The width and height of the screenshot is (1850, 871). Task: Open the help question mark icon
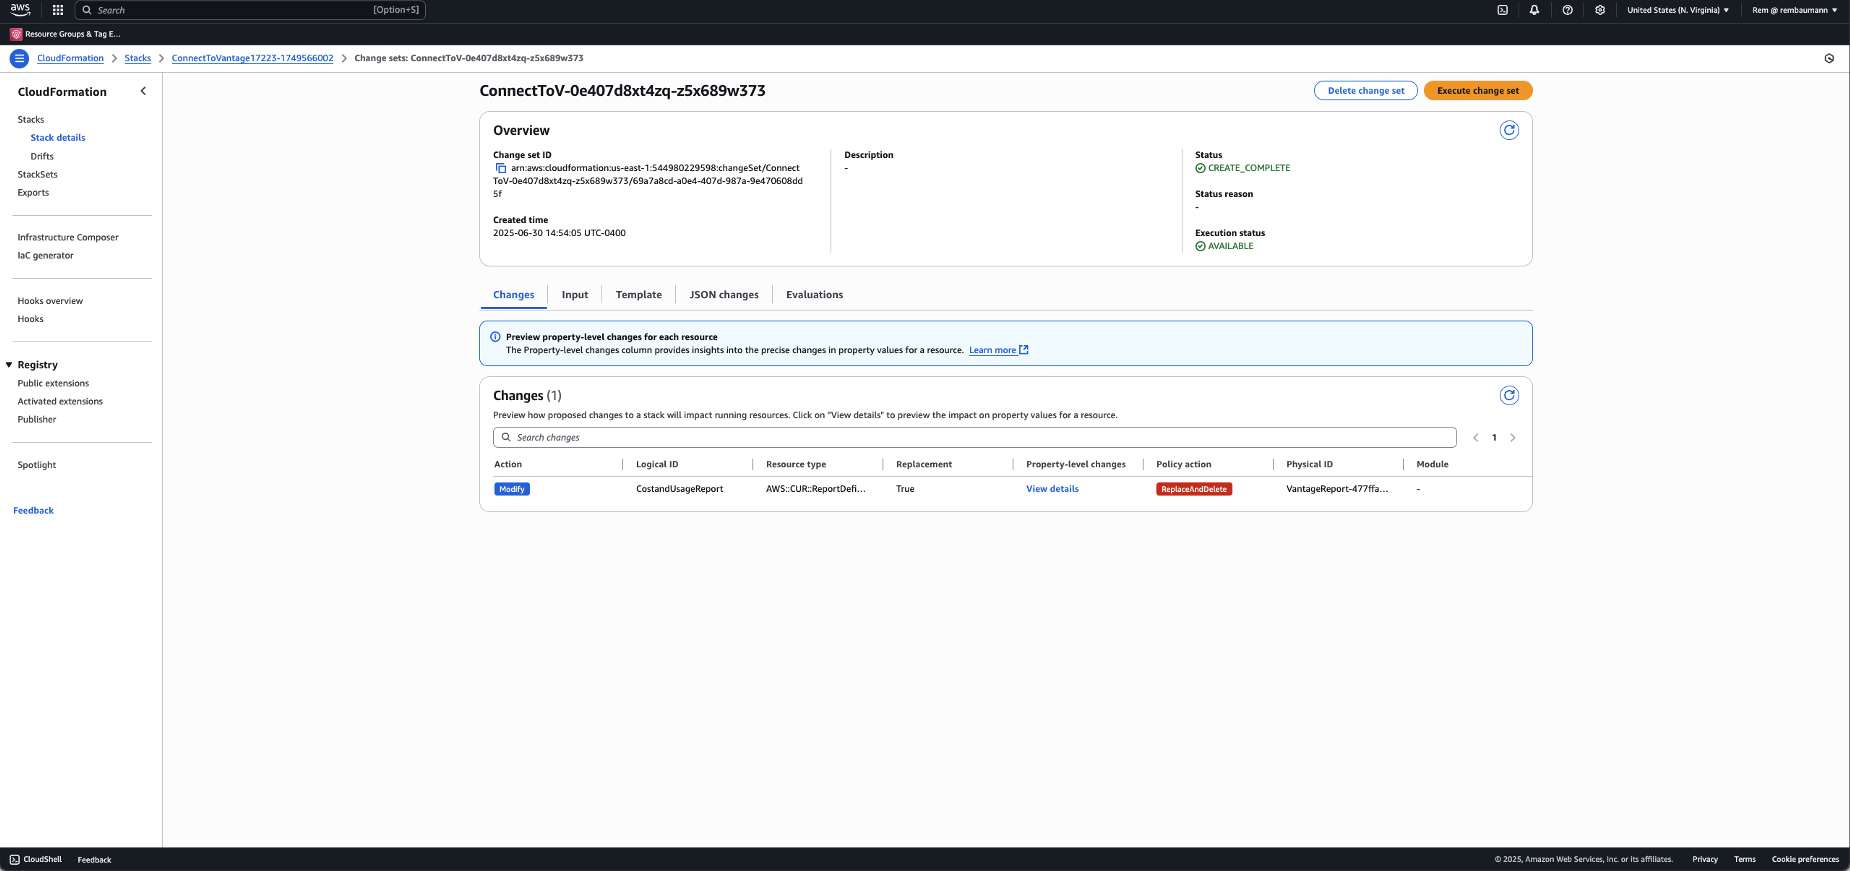click(x=1567, y=10)
